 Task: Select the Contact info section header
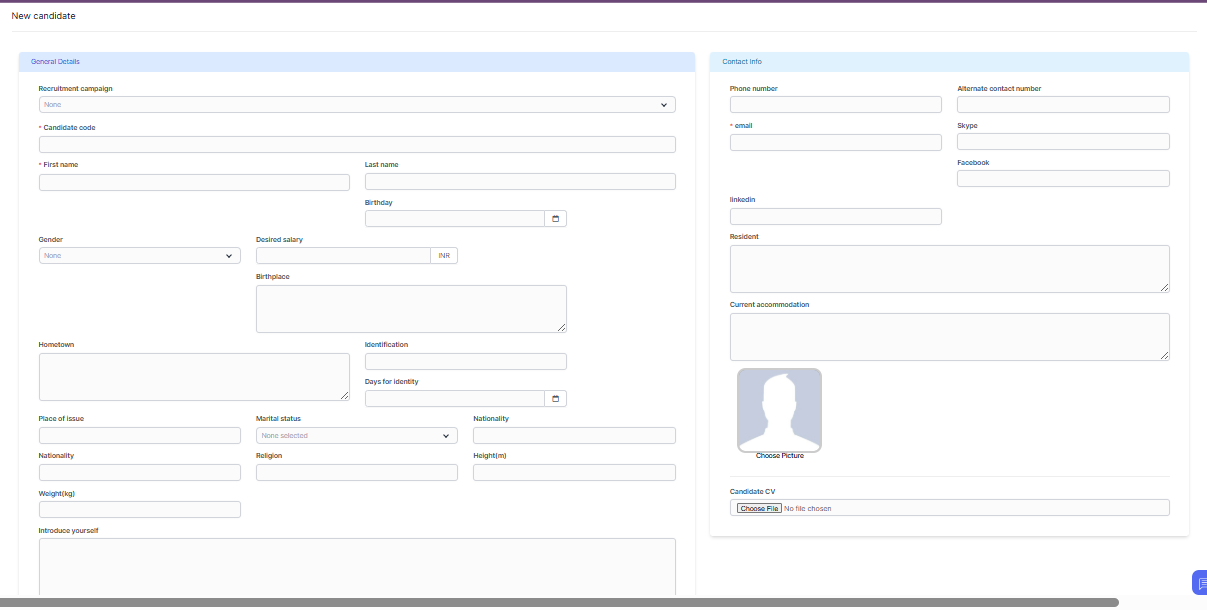(742, 62)
